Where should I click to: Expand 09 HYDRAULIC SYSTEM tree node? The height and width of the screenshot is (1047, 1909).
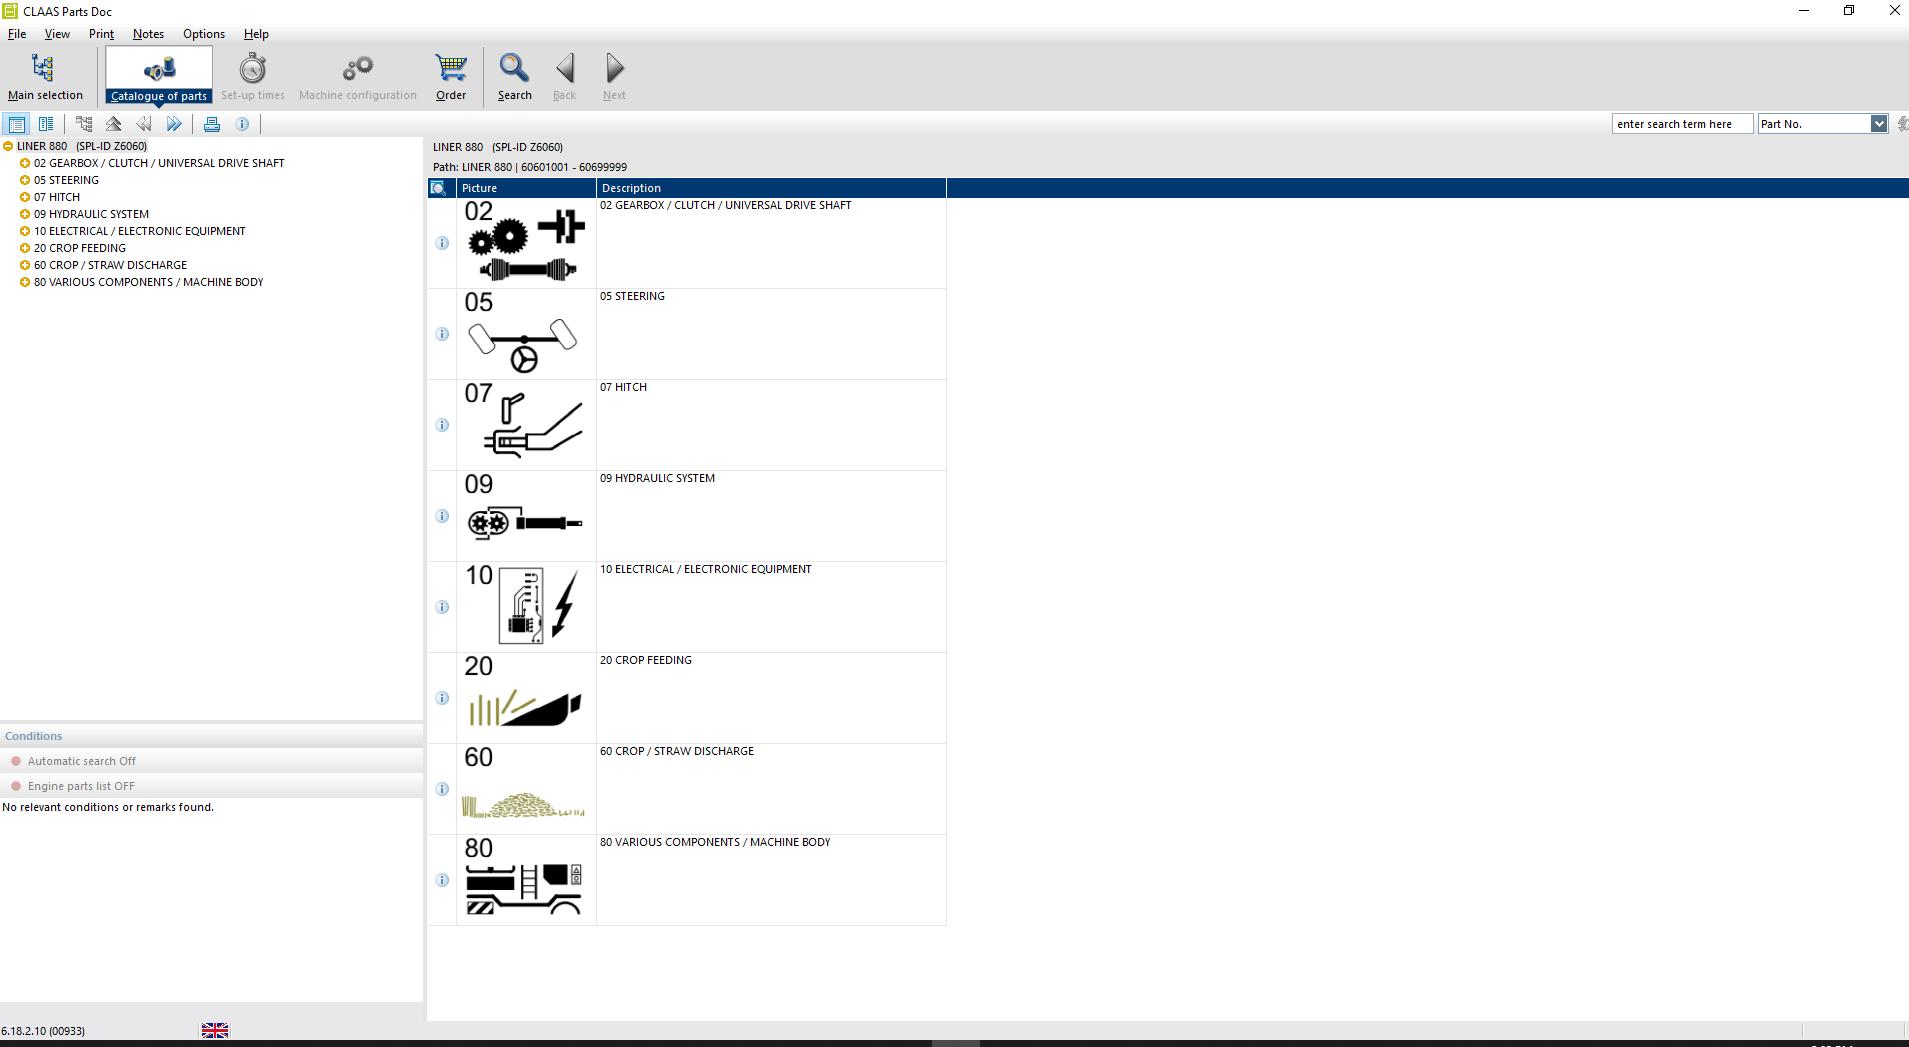(x=25, y=214)
